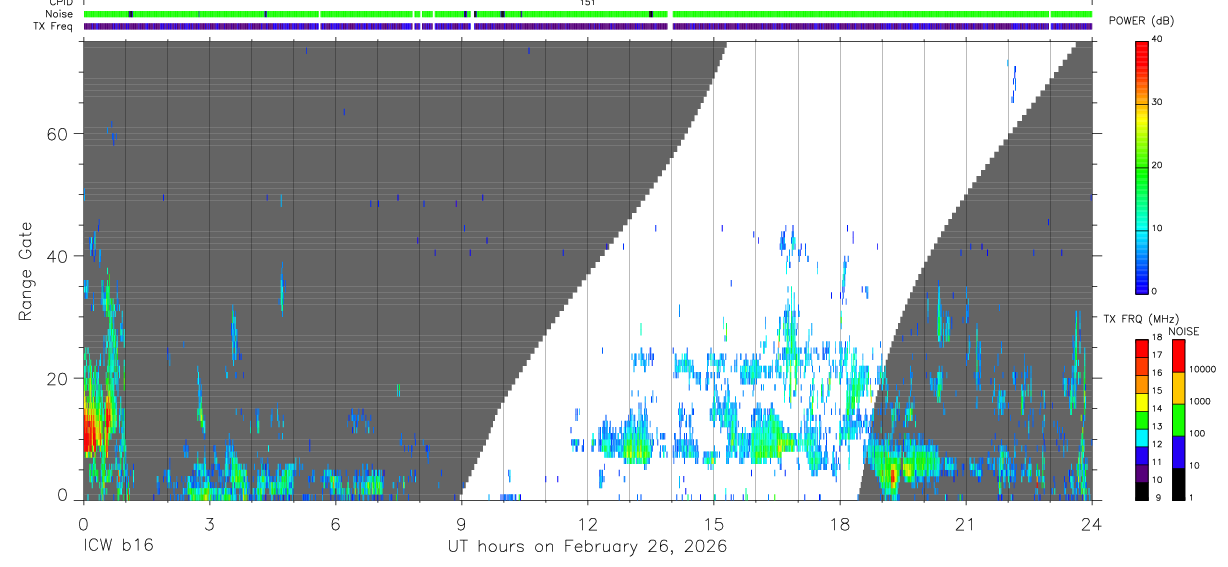The image size is (1228, 567).
Task: Click the cyan segment of TX FRQ scale
Action: [x=1142, y=438]
